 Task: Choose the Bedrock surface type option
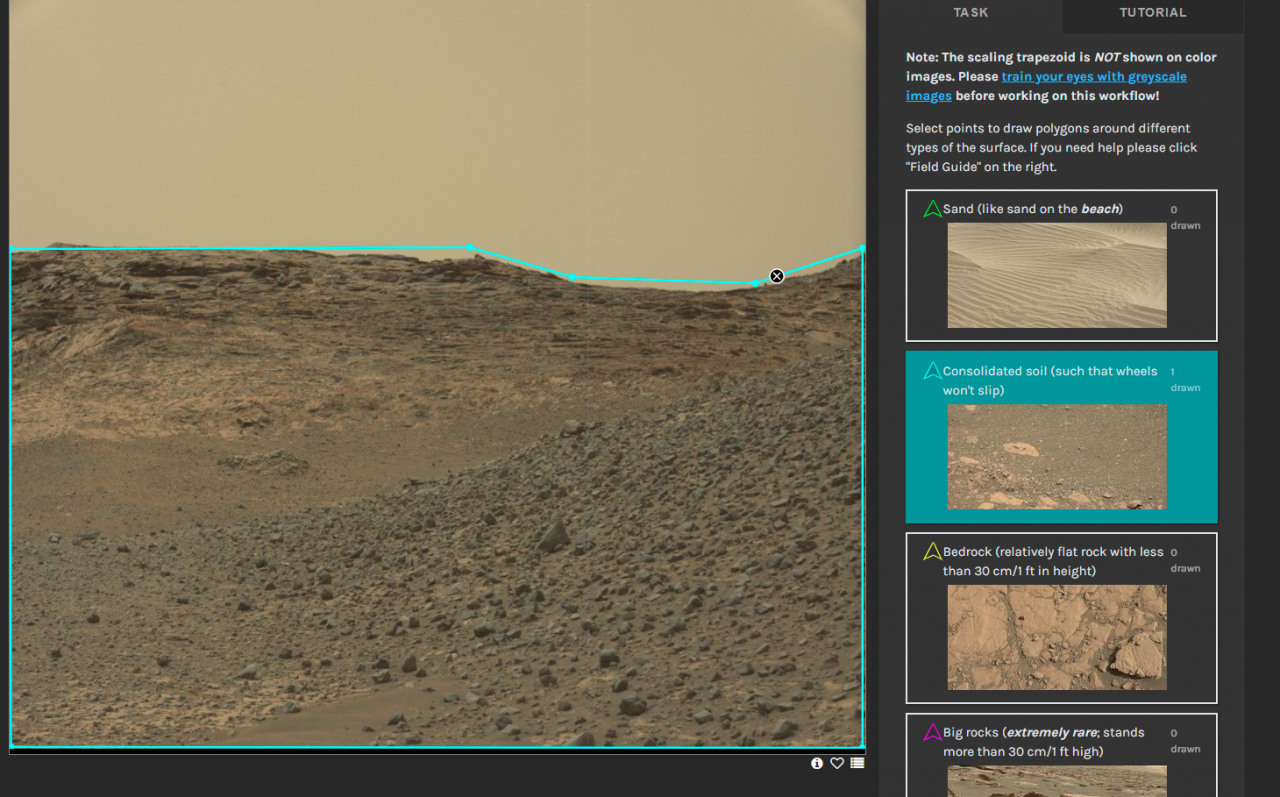pyautogui.click(x=1061, y=618)
